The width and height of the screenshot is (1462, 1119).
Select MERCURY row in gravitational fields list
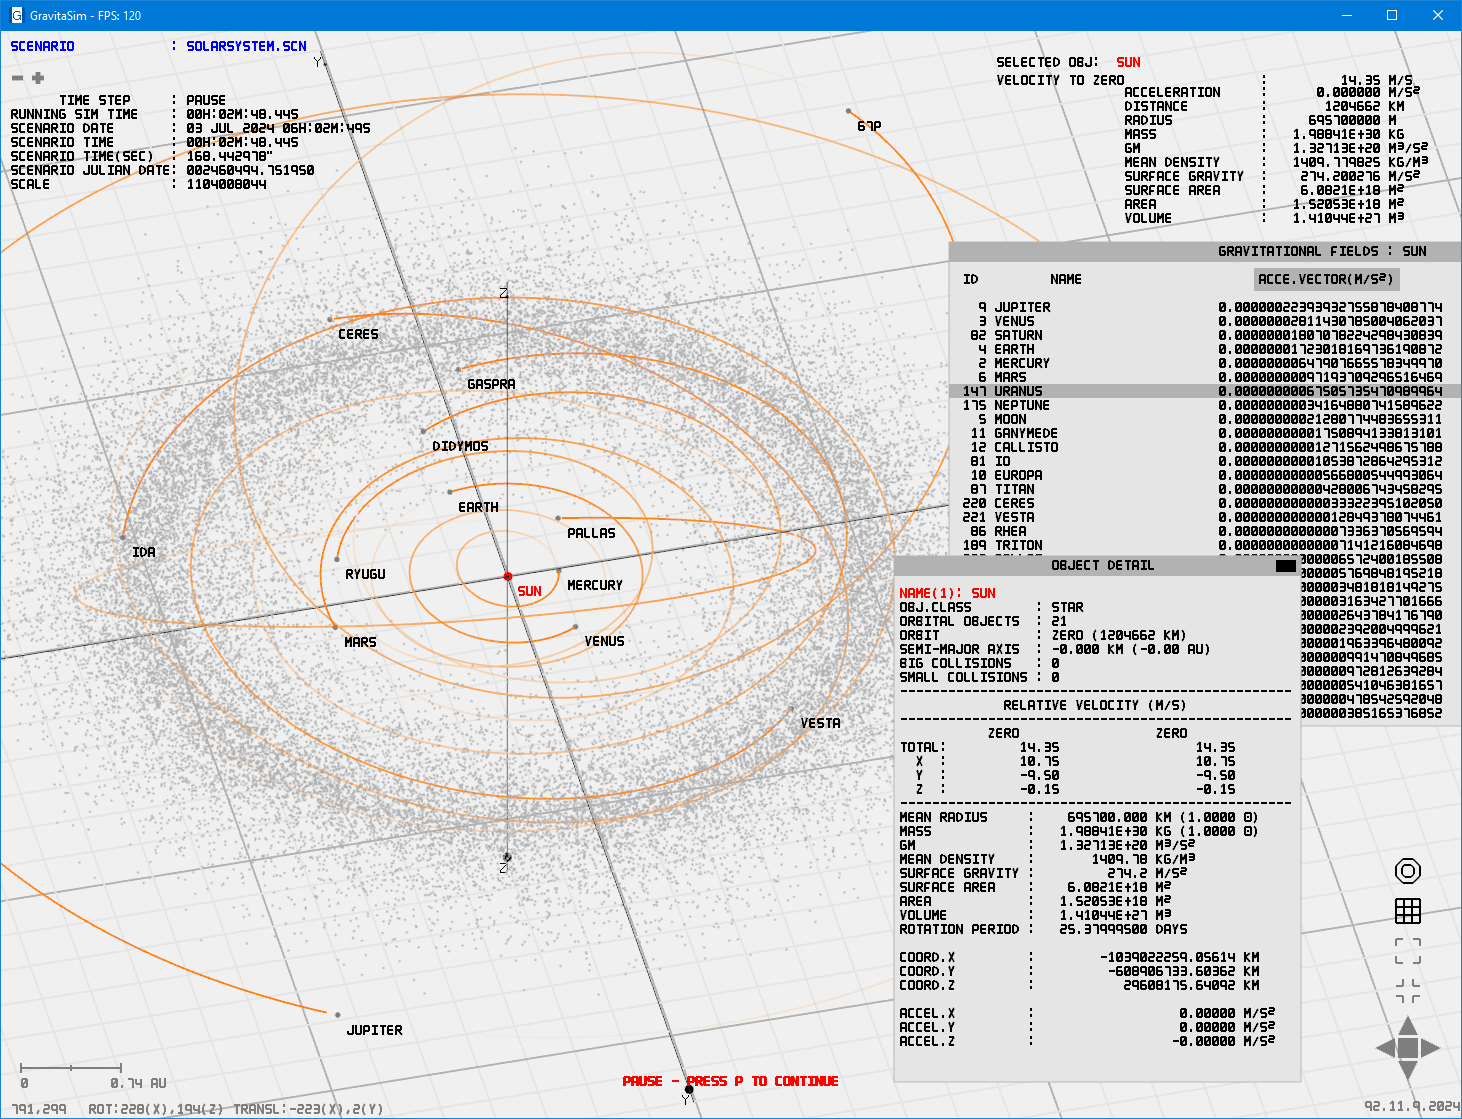pyautogui.click(x=1205, y=363)
